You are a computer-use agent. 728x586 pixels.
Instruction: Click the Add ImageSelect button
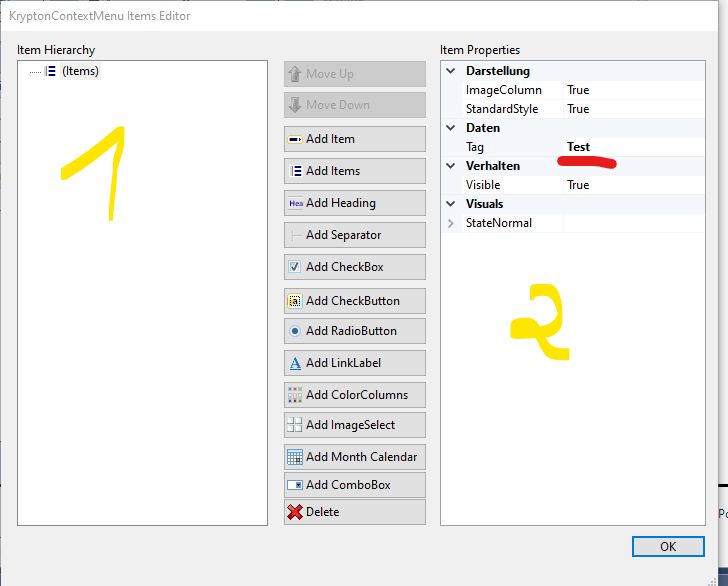(355, 425)
